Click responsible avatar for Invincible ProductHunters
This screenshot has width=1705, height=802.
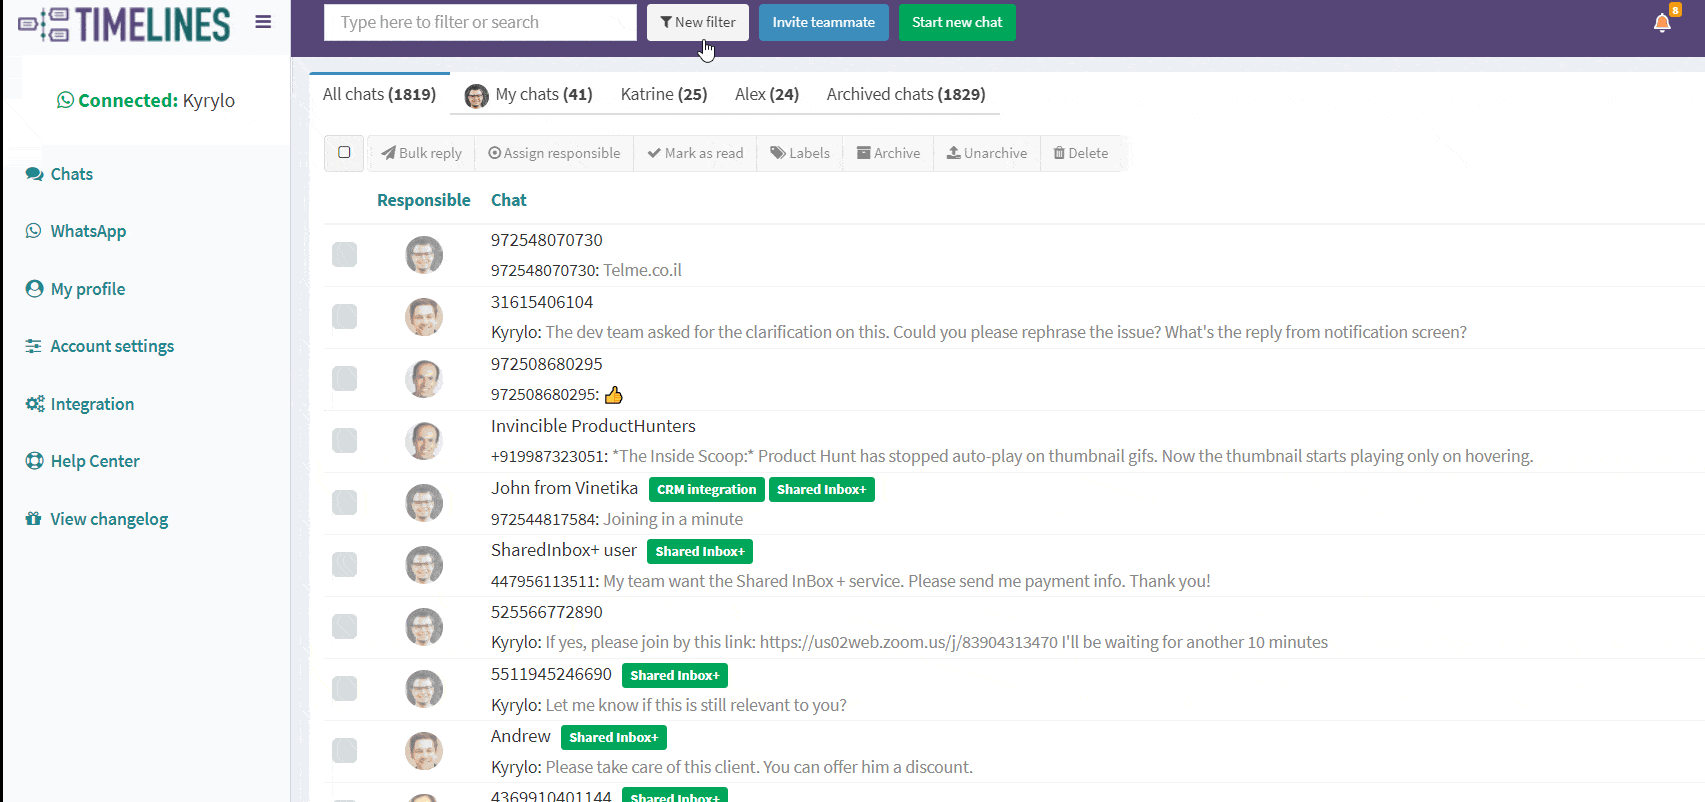click(x=424, y=441)
